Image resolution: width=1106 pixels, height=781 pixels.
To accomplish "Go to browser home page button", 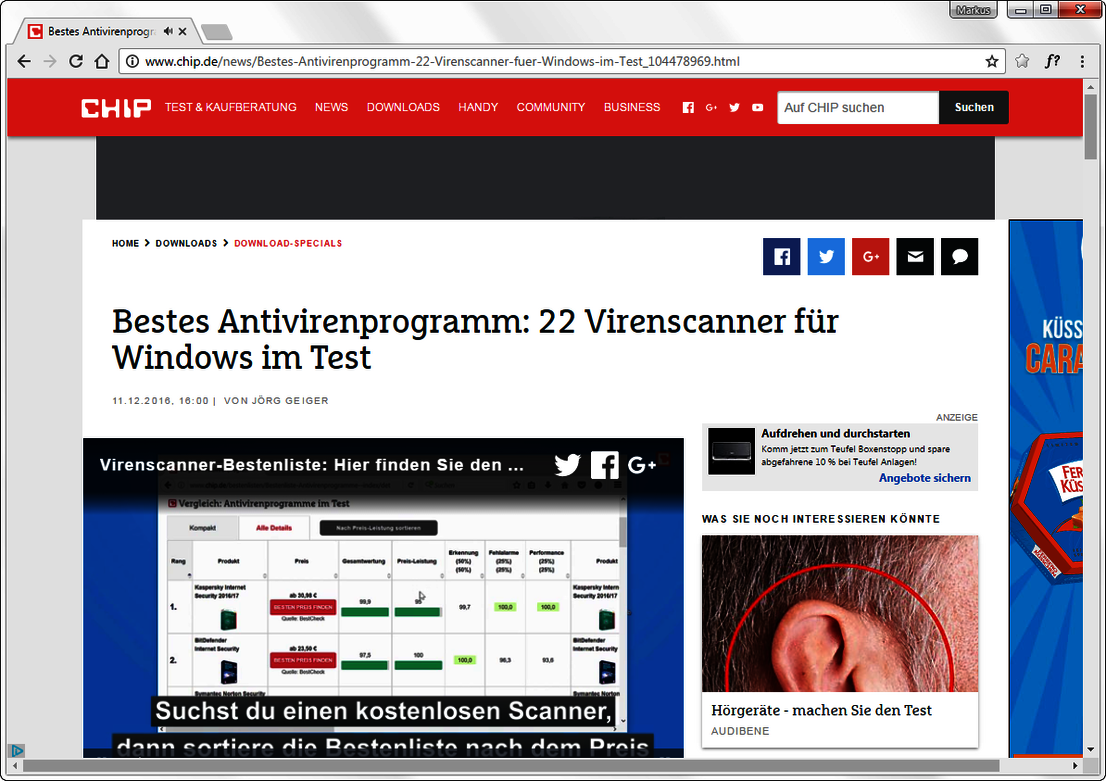I will (102, 61).
